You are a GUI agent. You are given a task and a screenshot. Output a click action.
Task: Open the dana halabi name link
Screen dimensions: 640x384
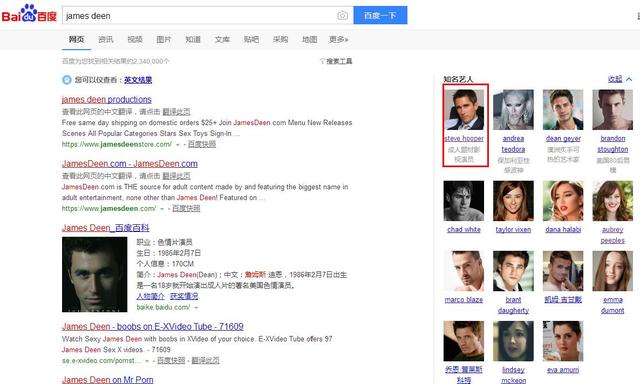[563, 230]
